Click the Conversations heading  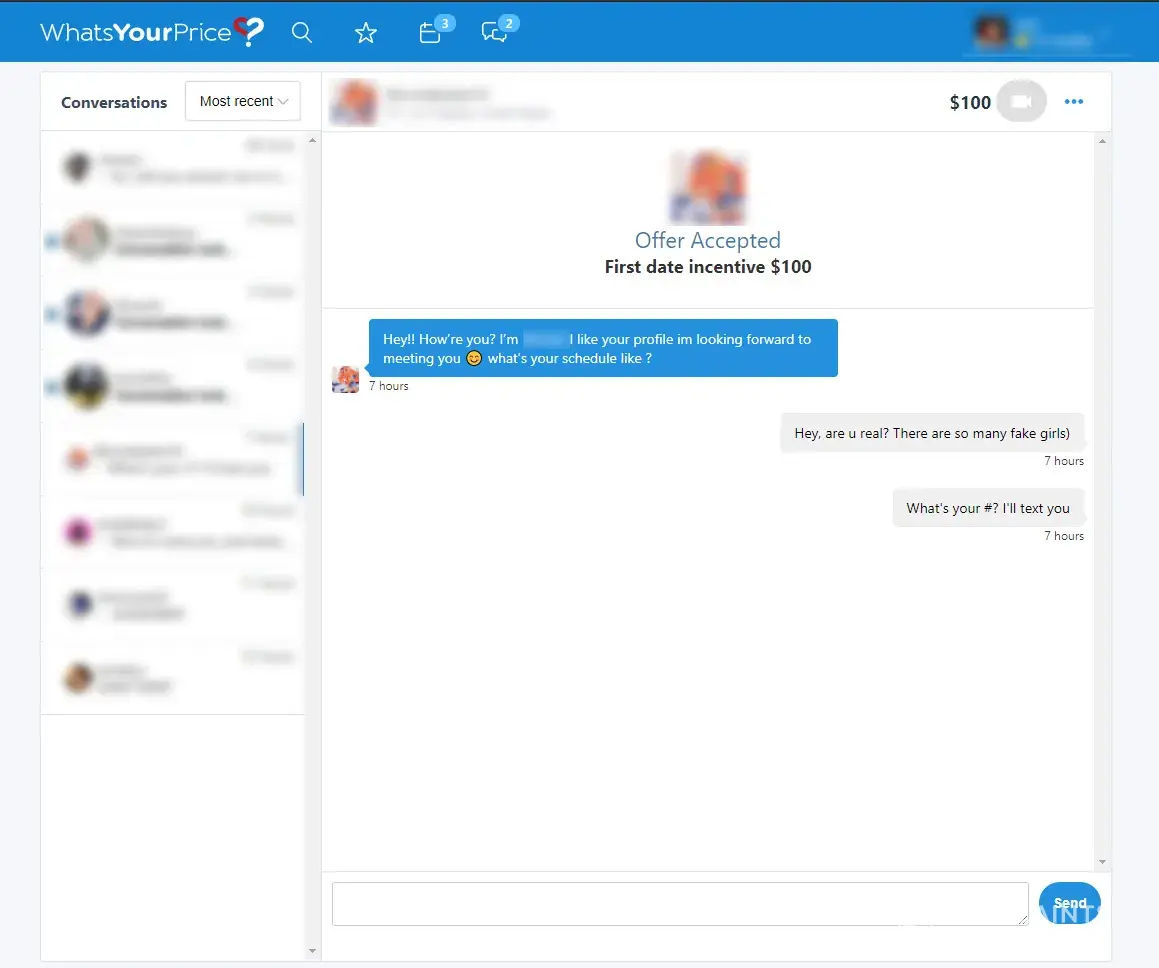[114, 102]
